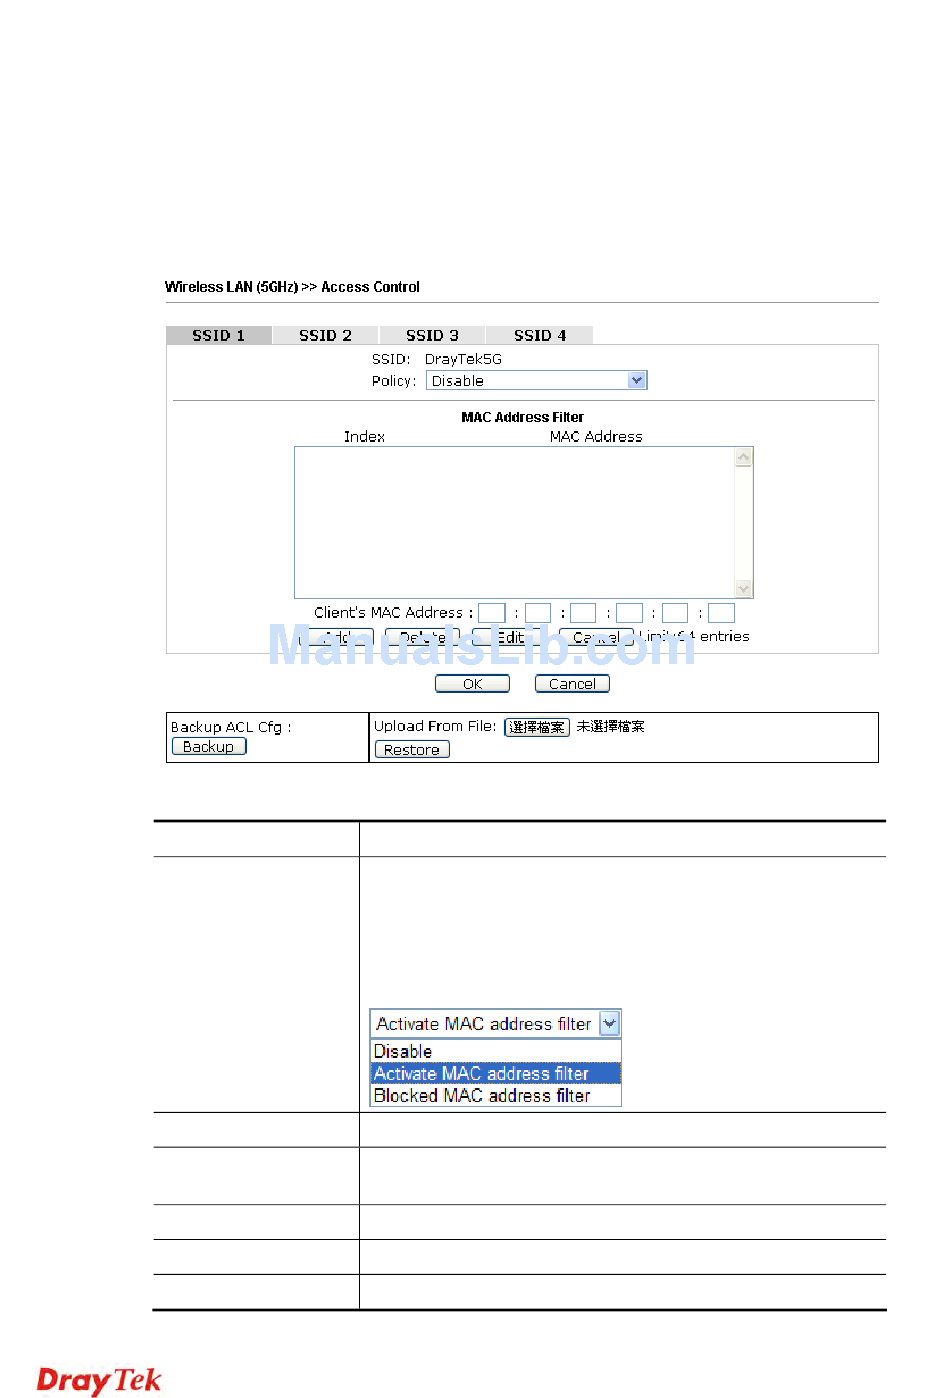The image size is (950, 1398).
Task: Focus the sixth Client's MAC Address field
Action: [x=721, y=613]
